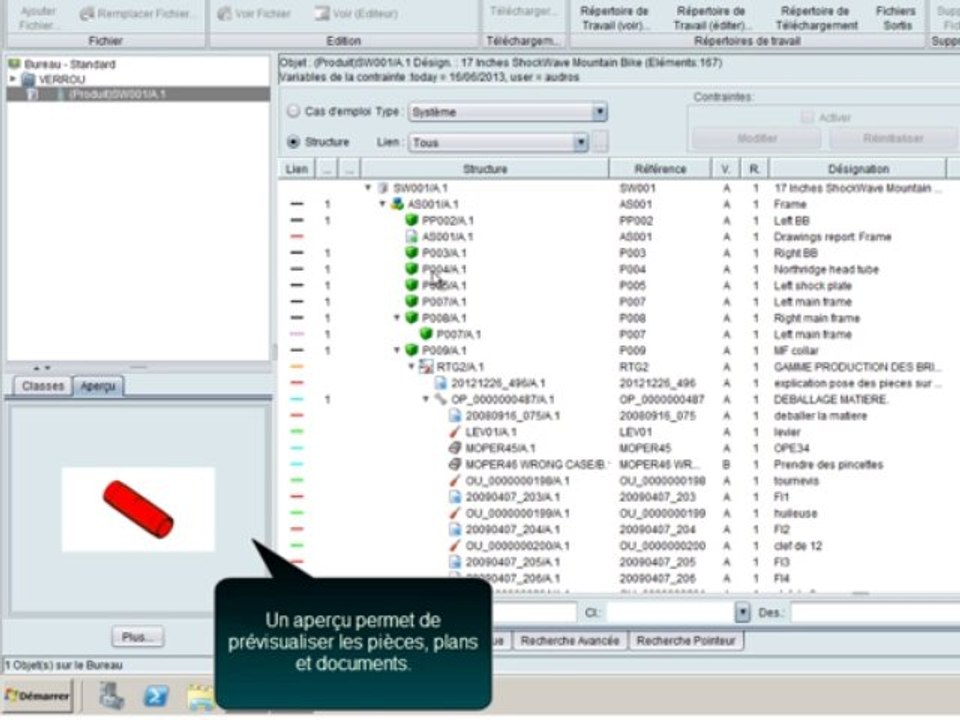Switch to the Aperçu tab
The width and height of the screenshot is (960, 720).
[98, 386]
